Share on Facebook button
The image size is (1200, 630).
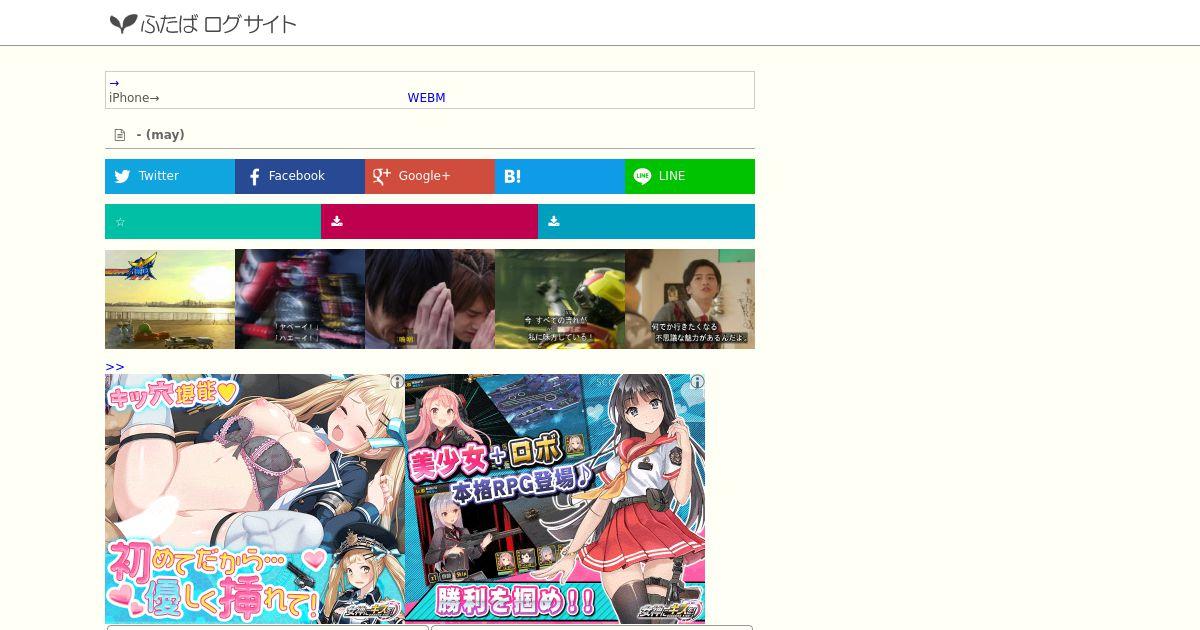tap(300, 176)
